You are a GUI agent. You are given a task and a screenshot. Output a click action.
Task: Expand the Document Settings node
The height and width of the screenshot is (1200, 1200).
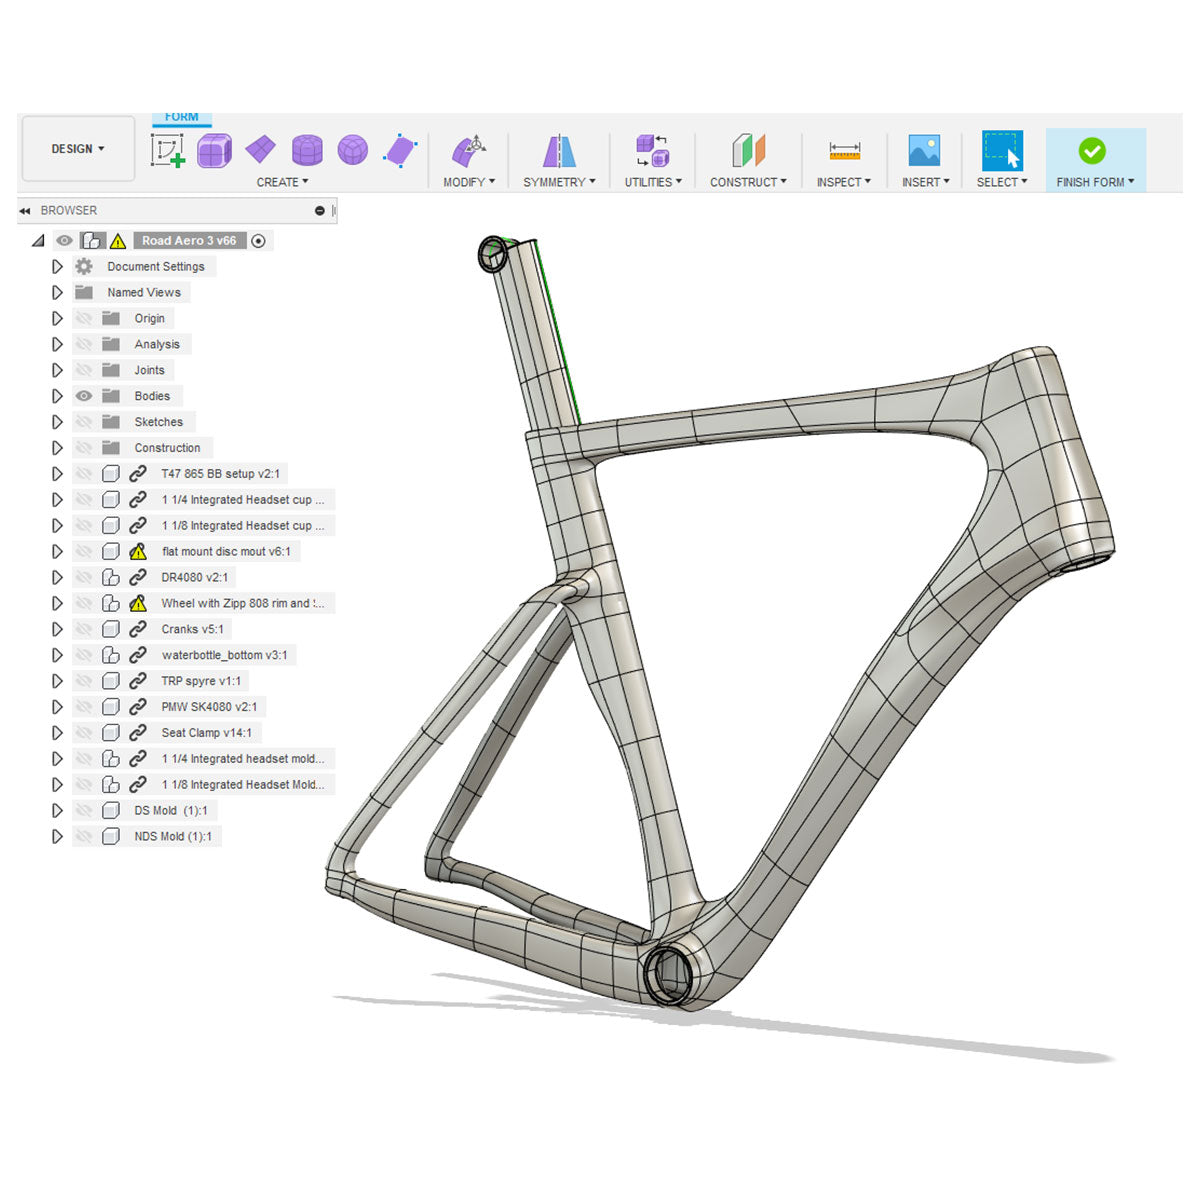(57, 267)
